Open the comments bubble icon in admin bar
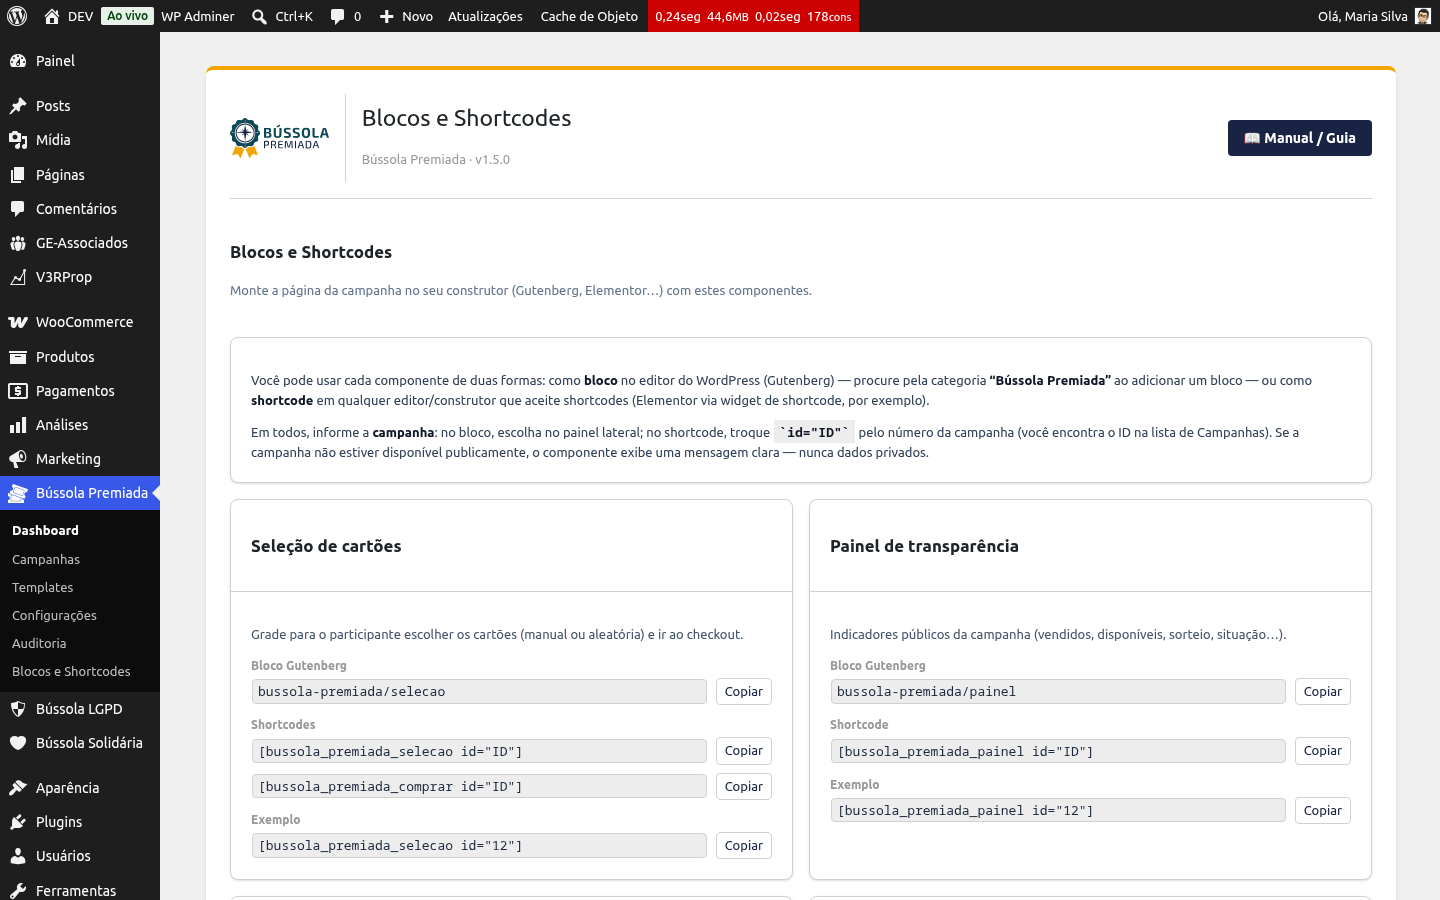Image resolution: width=1440 pixels, height=900 pixels. coord(338,16)
